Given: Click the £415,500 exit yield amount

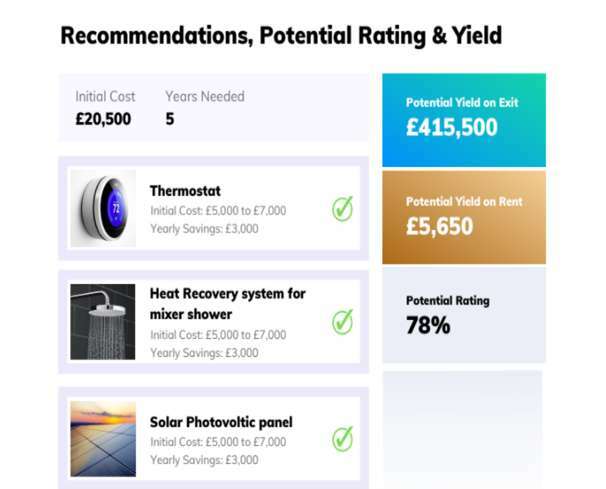Looking at the screenshot, I should (x=451, y=128).
